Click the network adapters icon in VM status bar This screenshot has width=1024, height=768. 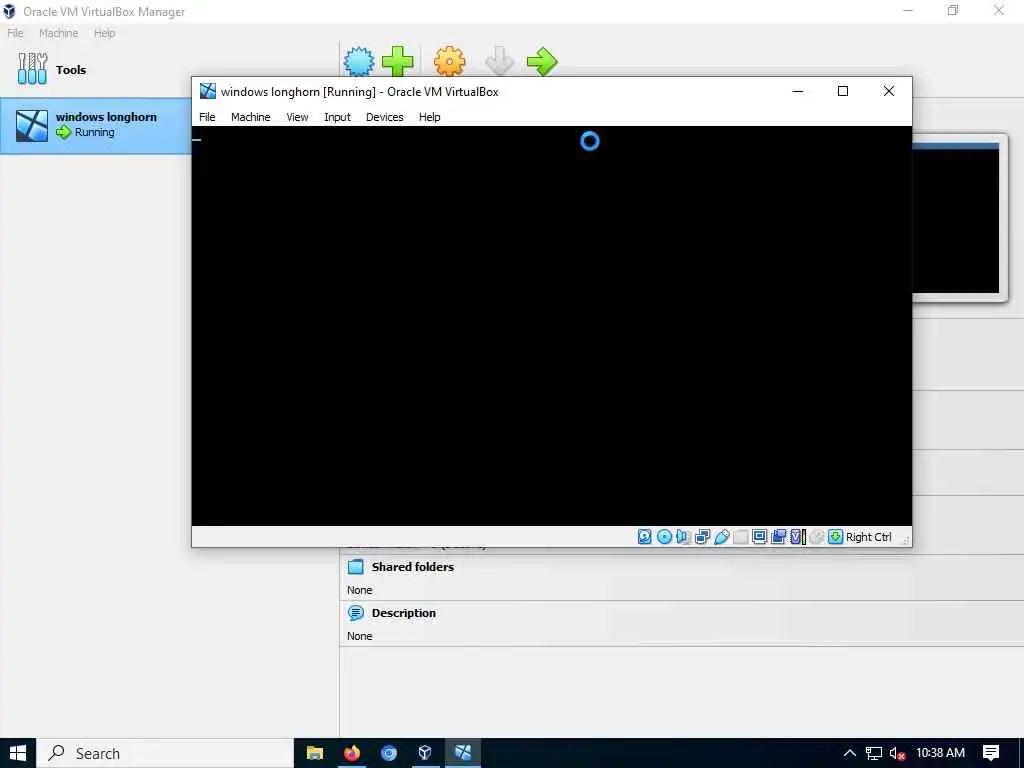click(x=703, y=537)
